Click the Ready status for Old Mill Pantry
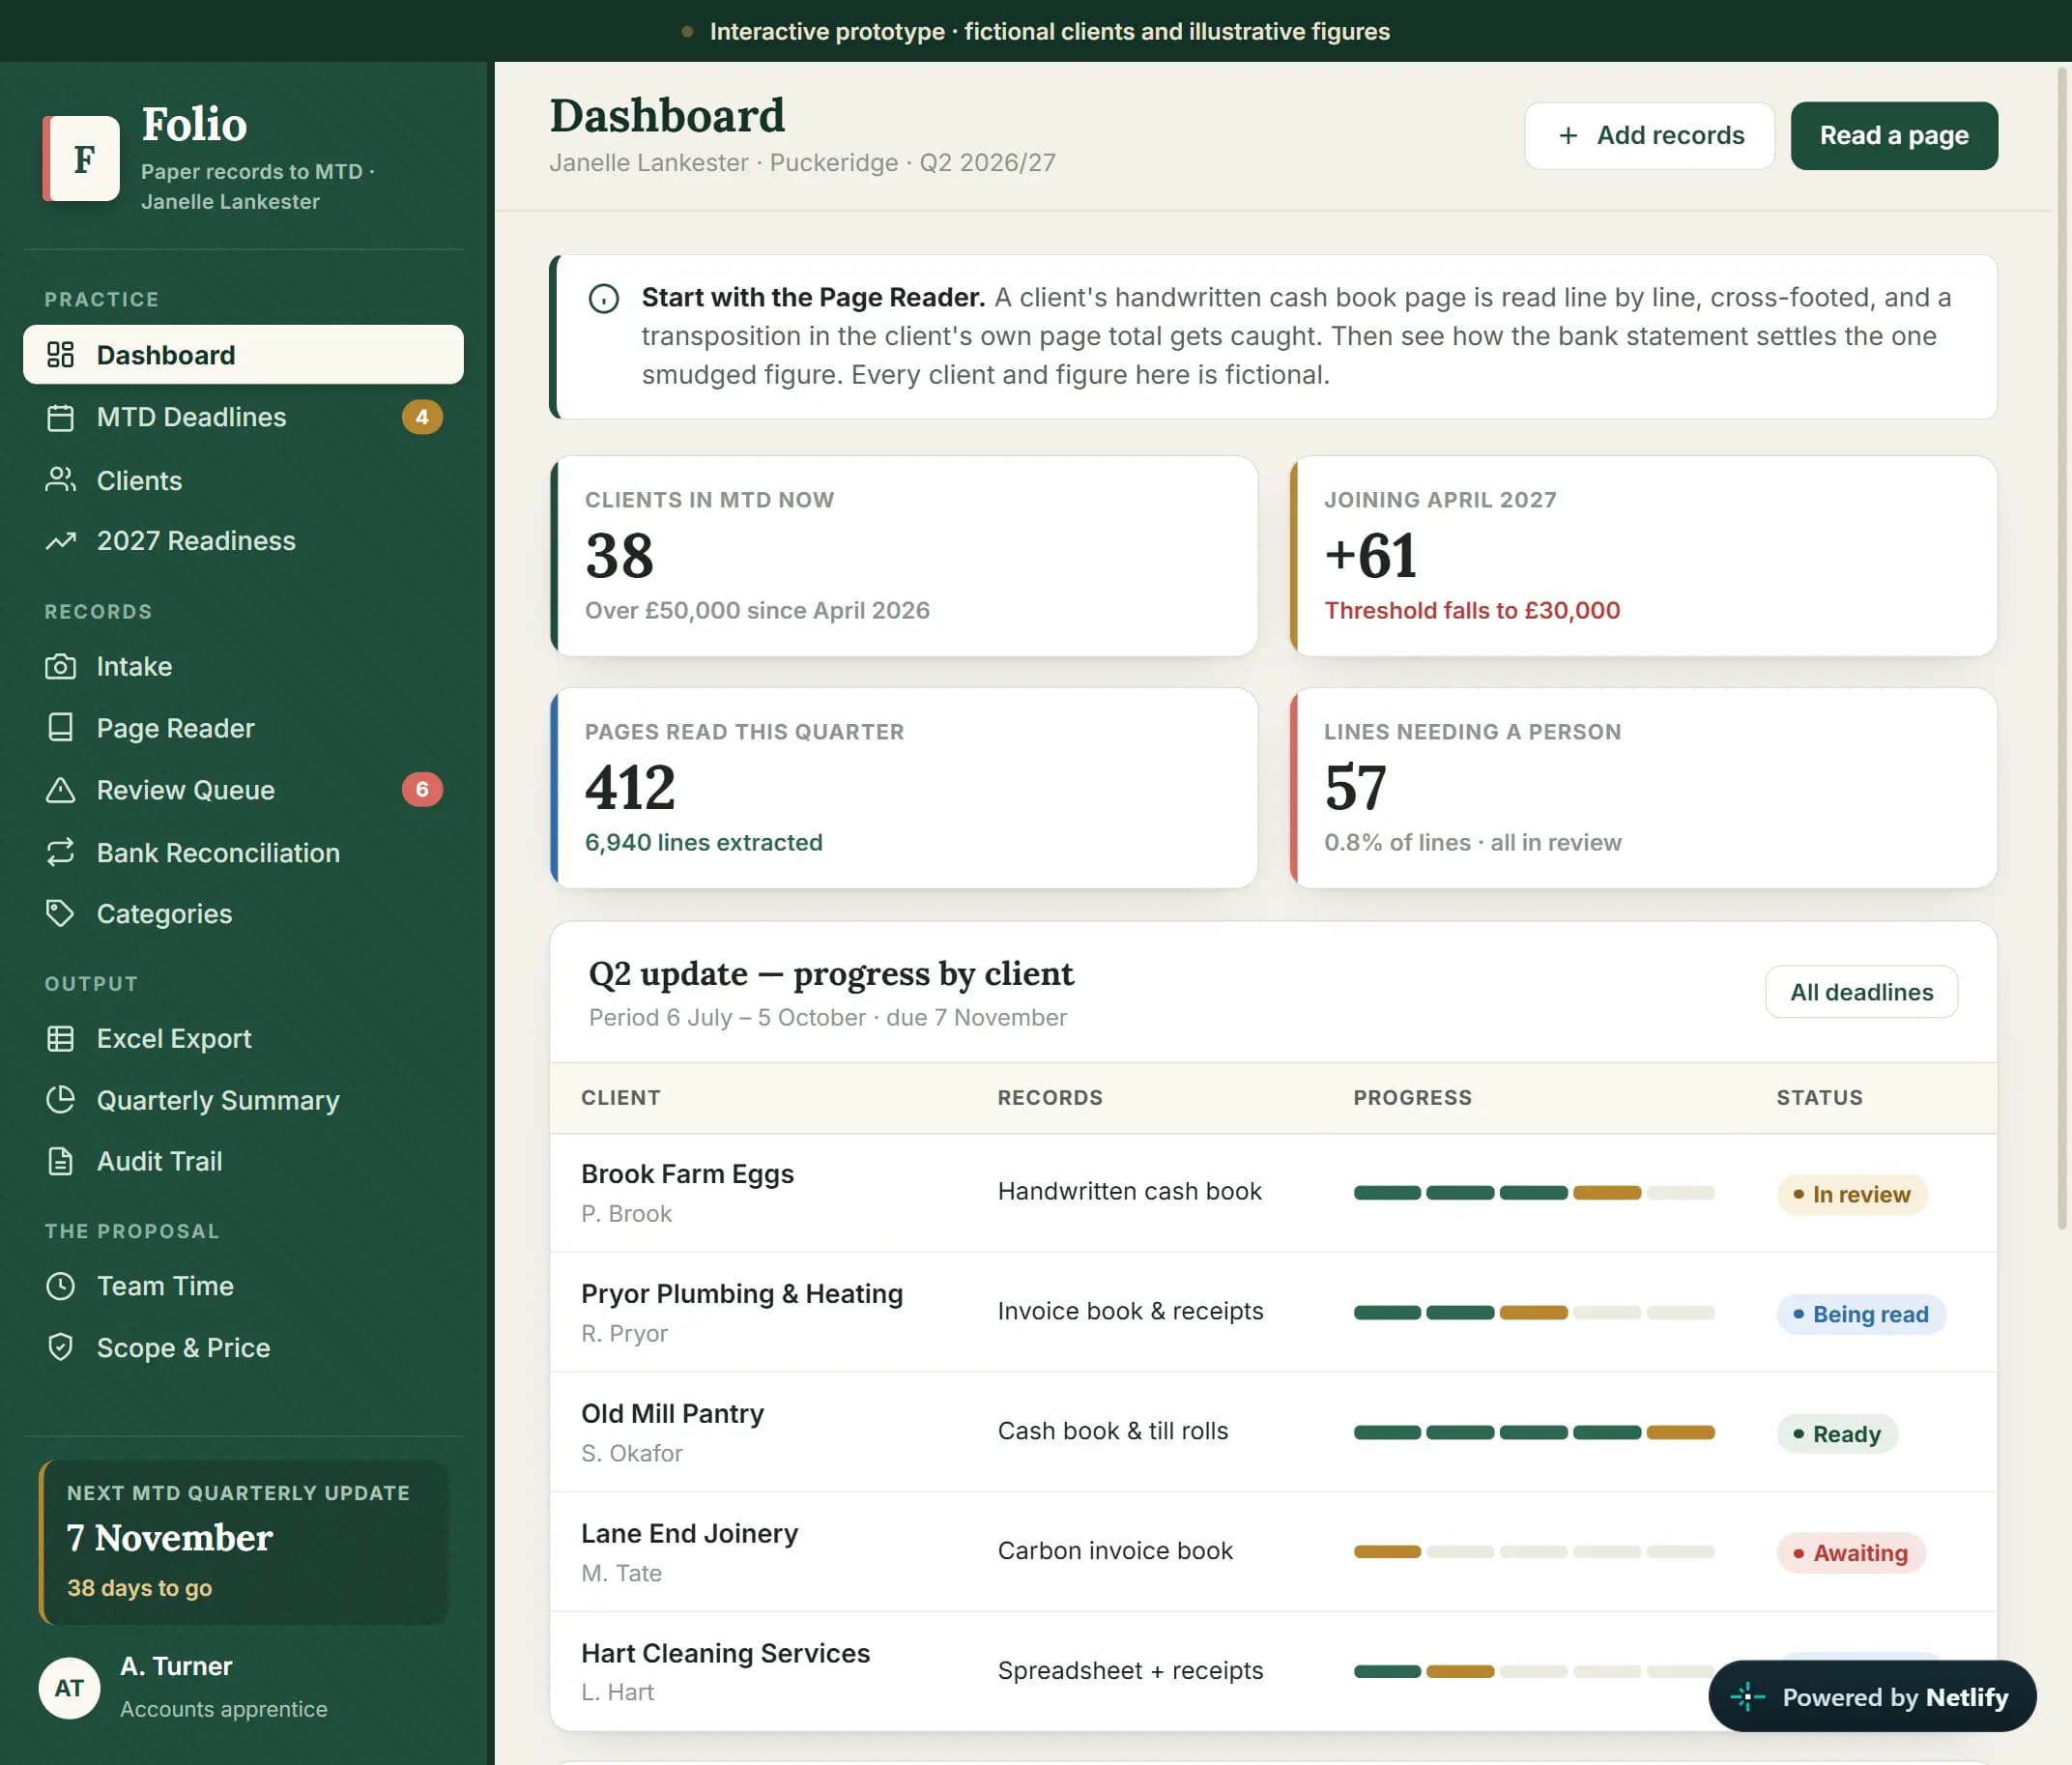This screenshot has width=2072, height=1765. point(1836,1434)
